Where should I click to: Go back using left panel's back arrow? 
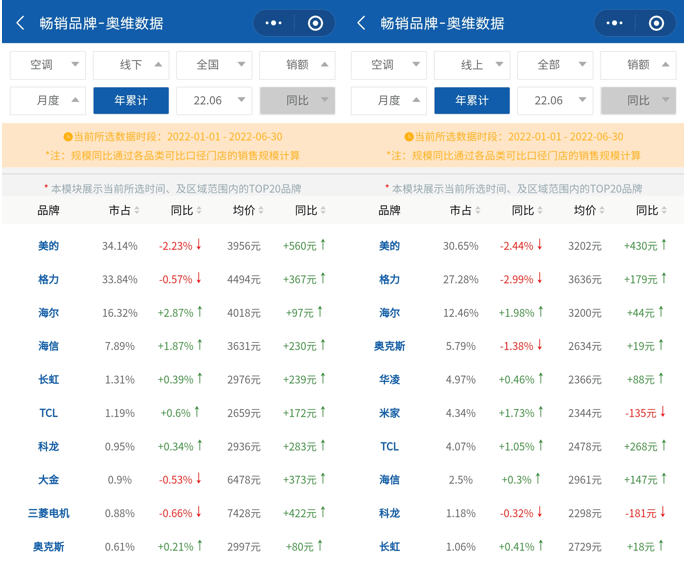click(20, 23)
